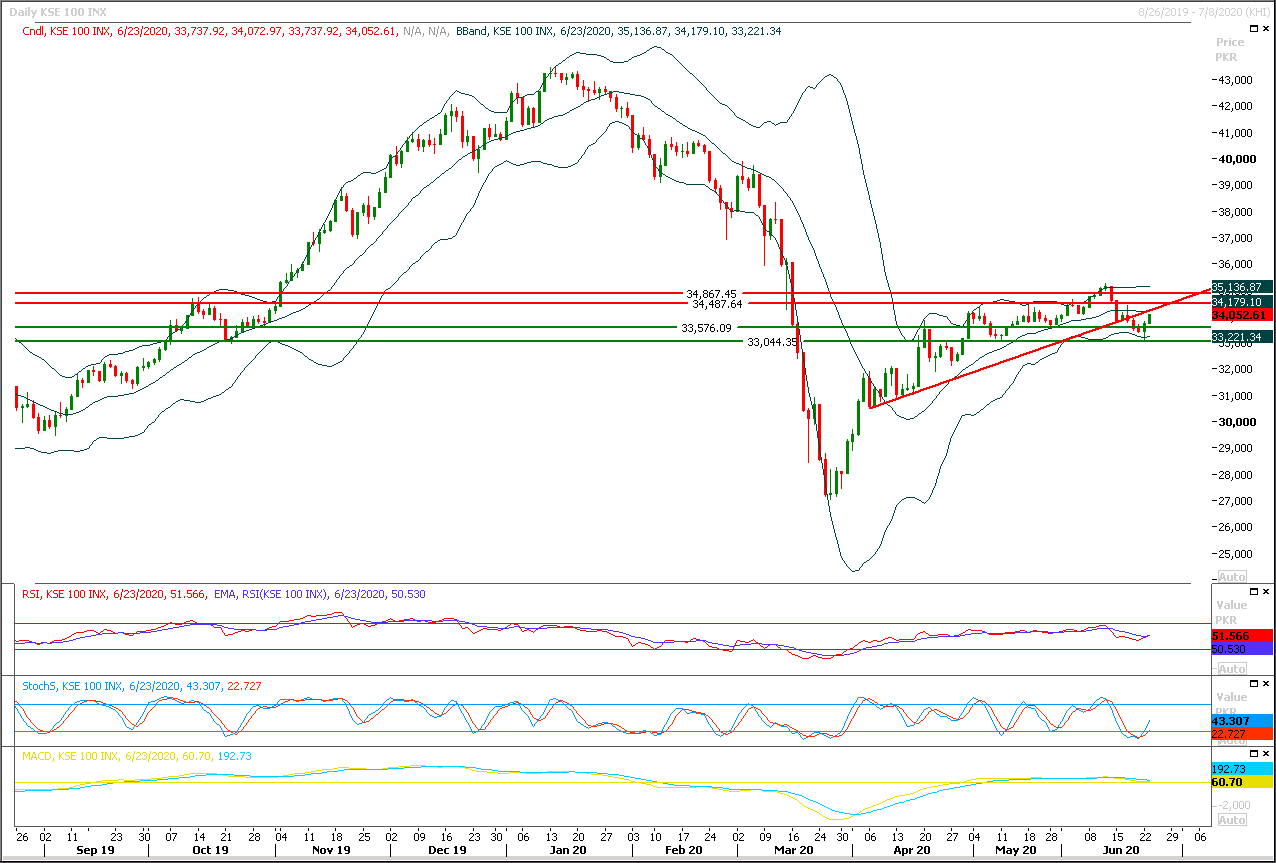Click the Value PKR title in RSI pane
The width and height of the screenshot is (1276, 863).
click(1231, 612)
